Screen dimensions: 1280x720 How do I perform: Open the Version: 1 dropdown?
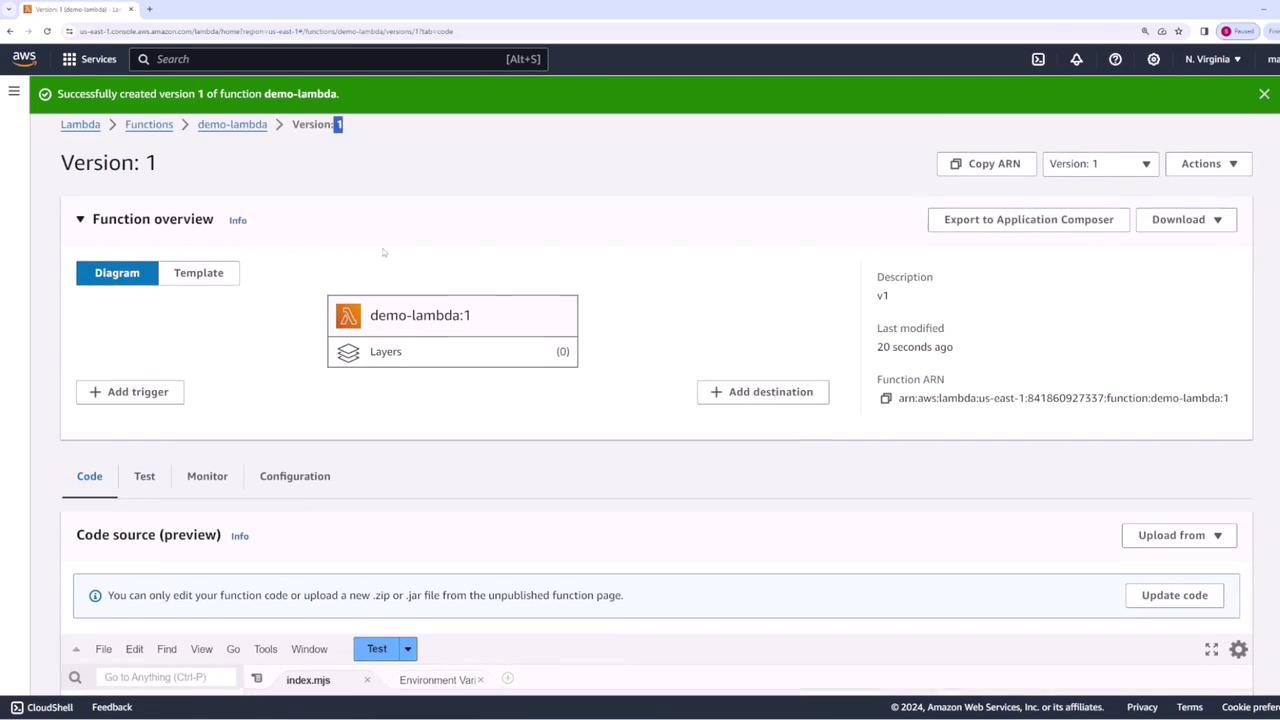1100,164
